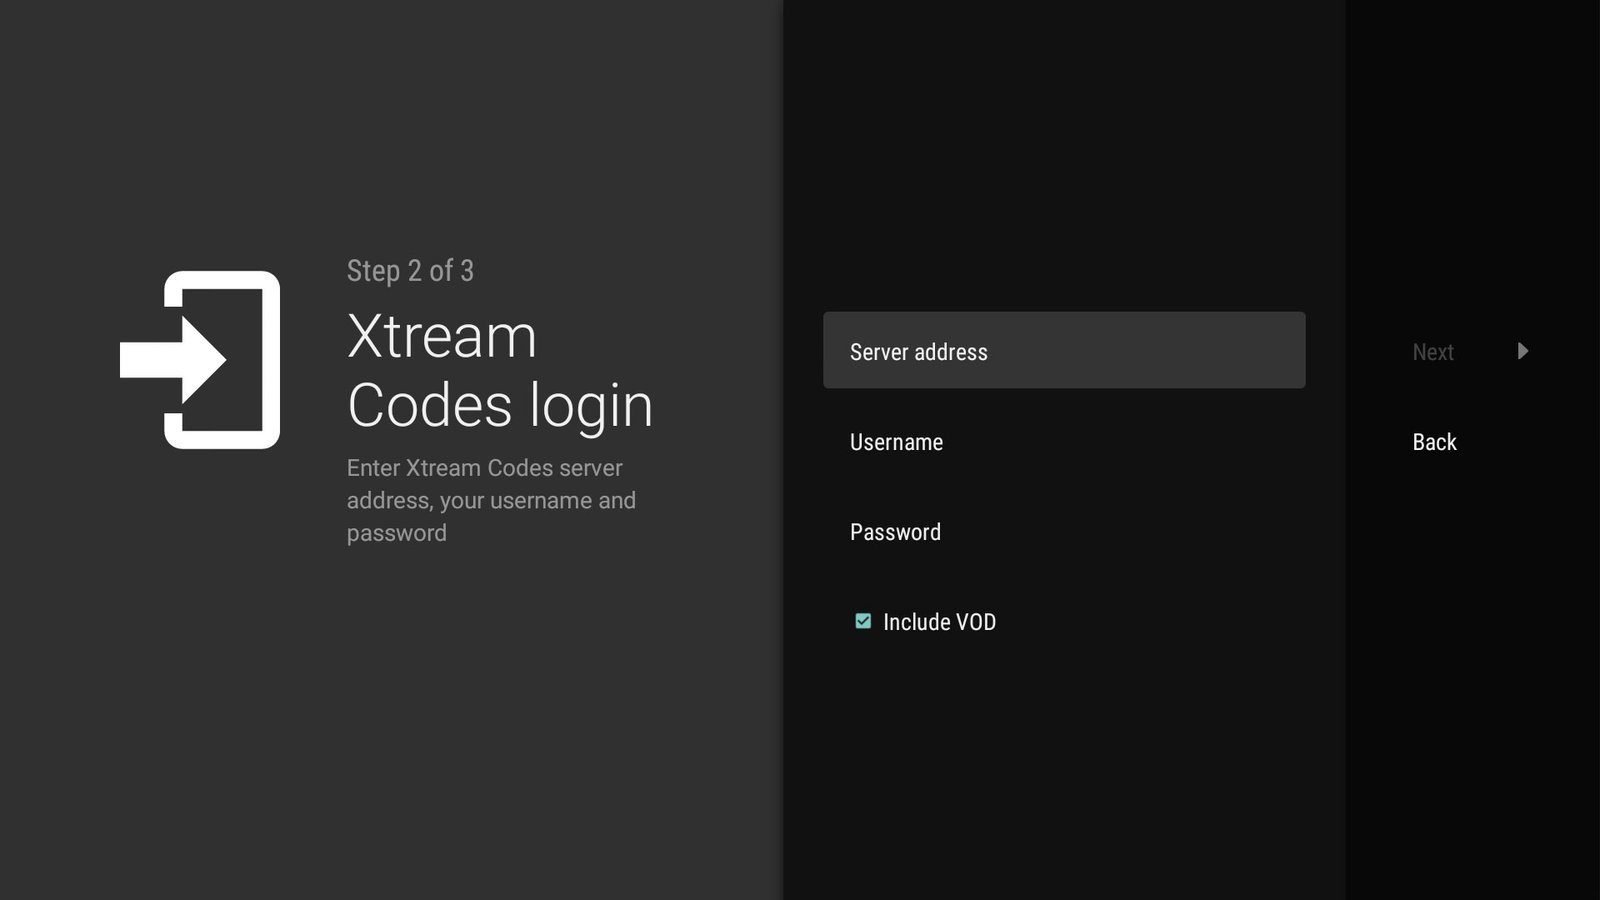Screen dimensions: 1600x900
Task: Click the word 'Xtream' in the title
Action: 441,336
